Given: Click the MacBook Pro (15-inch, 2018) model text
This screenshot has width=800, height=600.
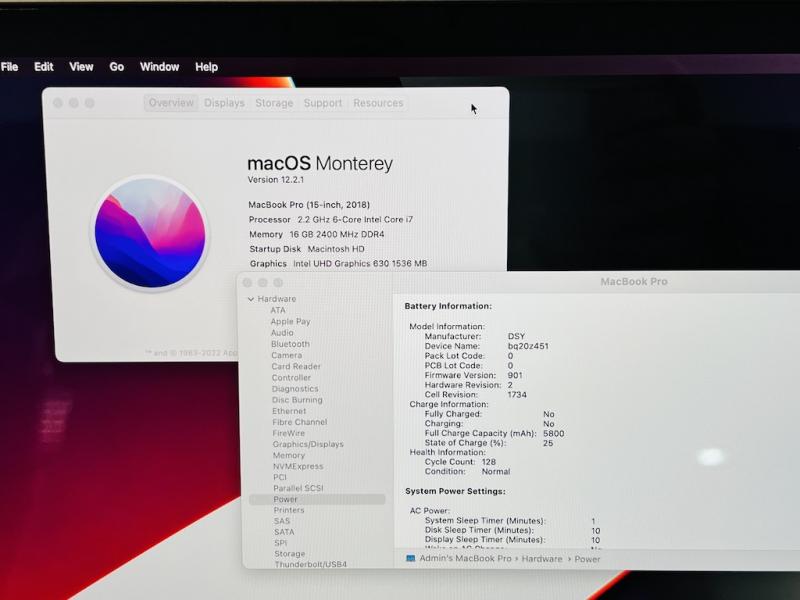Looking at the screenshot, I should [309, 205].
